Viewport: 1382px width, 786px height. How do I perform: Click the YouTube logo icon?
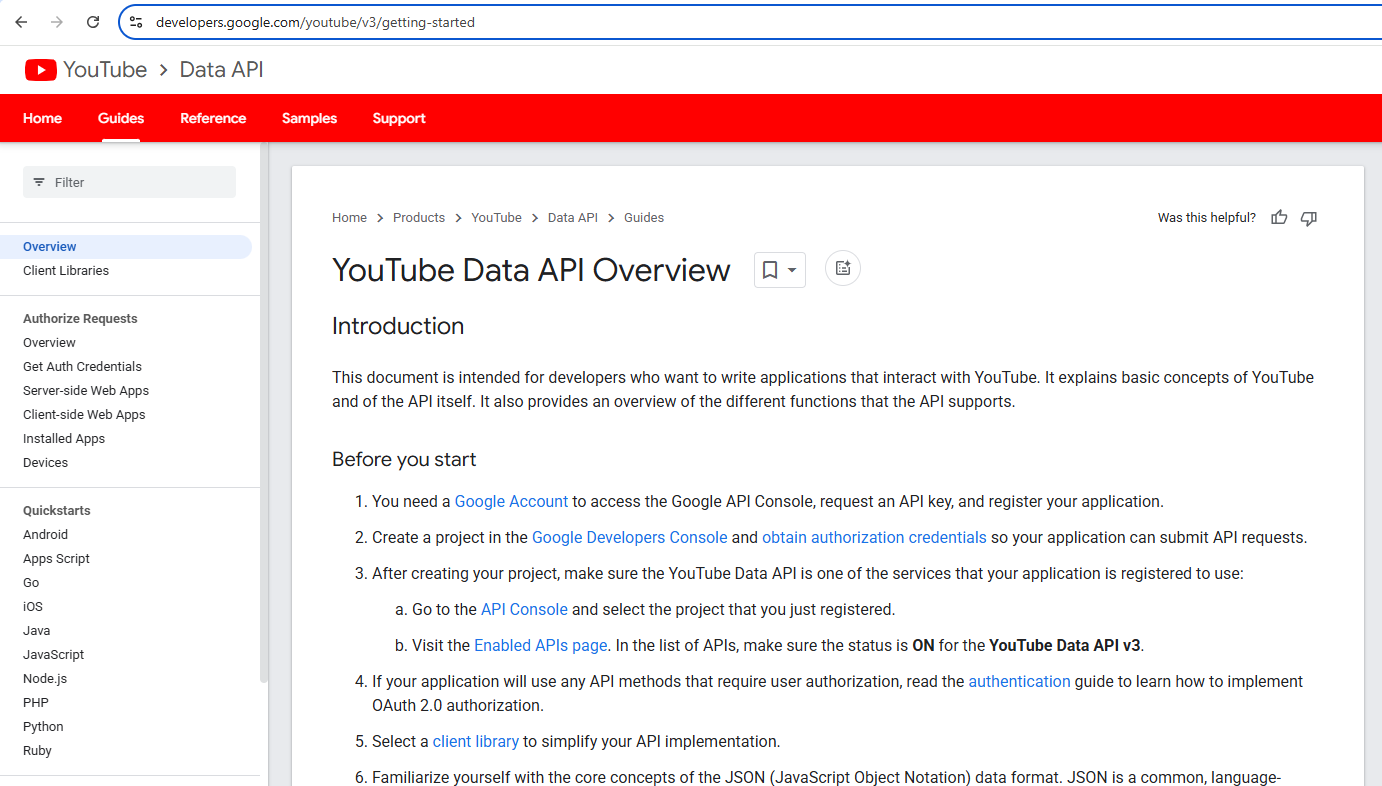(x=41, y=70)
